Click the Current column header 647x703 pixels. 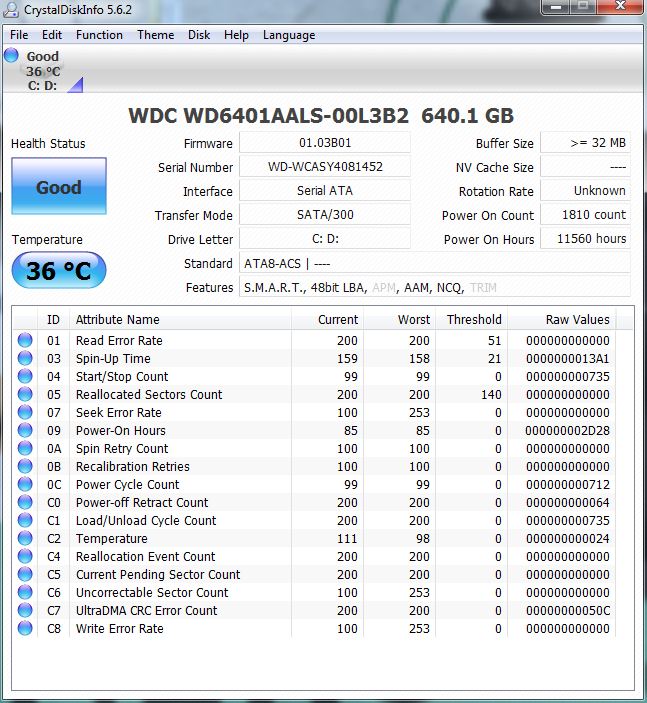click(x=328, y=320)
